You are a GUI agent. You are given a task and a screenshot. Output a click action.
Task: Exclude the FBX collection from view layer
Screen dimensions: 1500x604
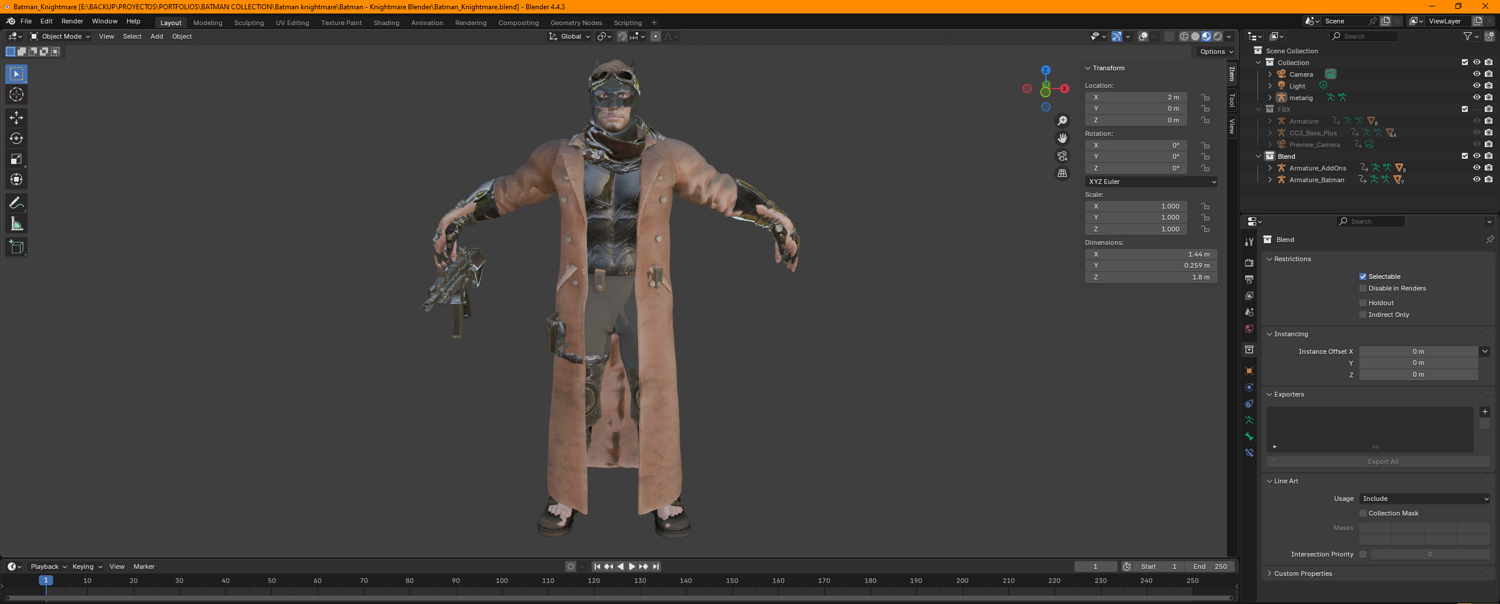pyautogui.click(x=1465, y=109)
